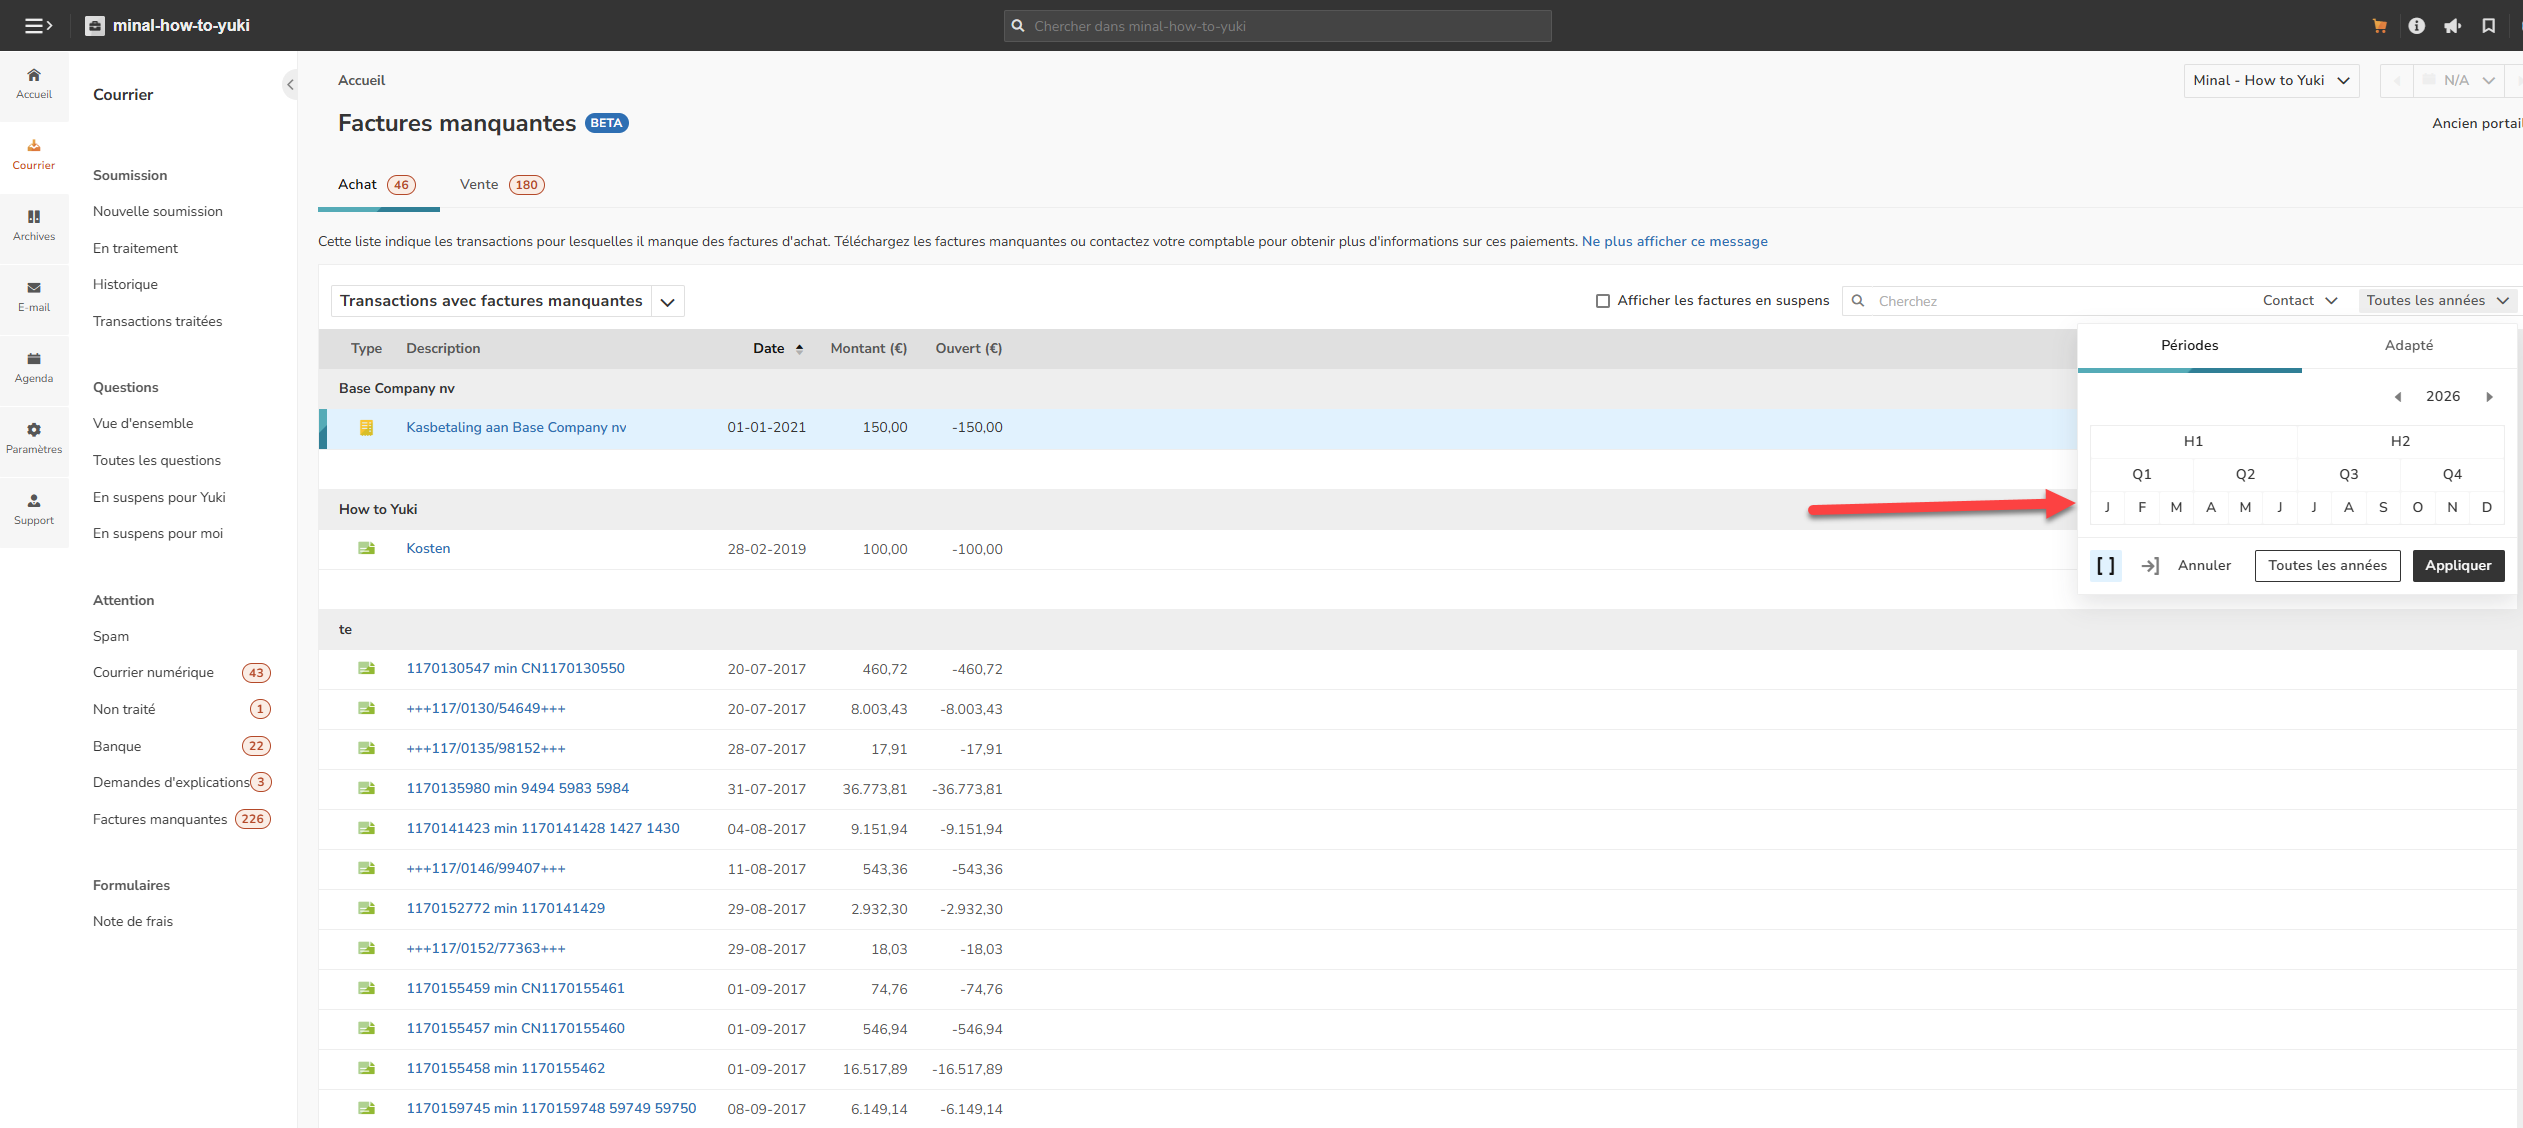Select the bracket period-range toggle
The image size is (2523, 1128).
[2105, 566]
